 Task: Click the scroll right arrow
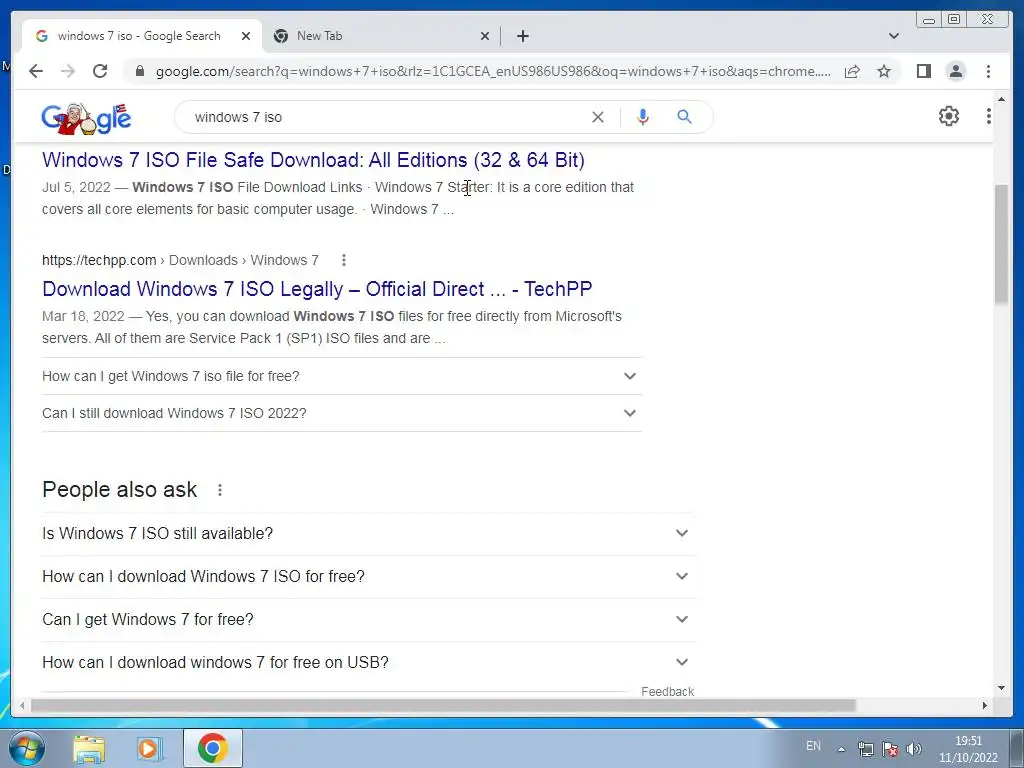tap(985, 705)
